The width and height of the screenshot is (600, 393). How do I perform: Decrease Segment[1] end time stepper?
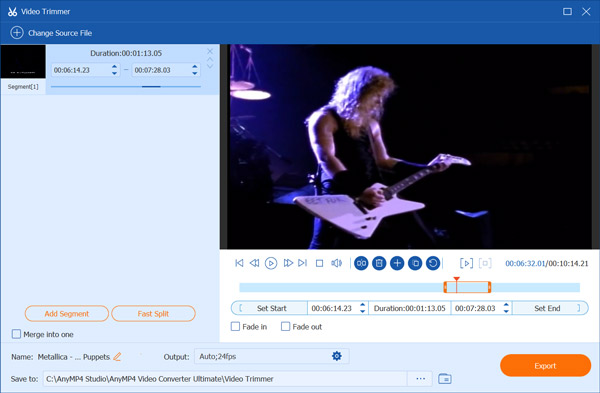coord(195,73)
